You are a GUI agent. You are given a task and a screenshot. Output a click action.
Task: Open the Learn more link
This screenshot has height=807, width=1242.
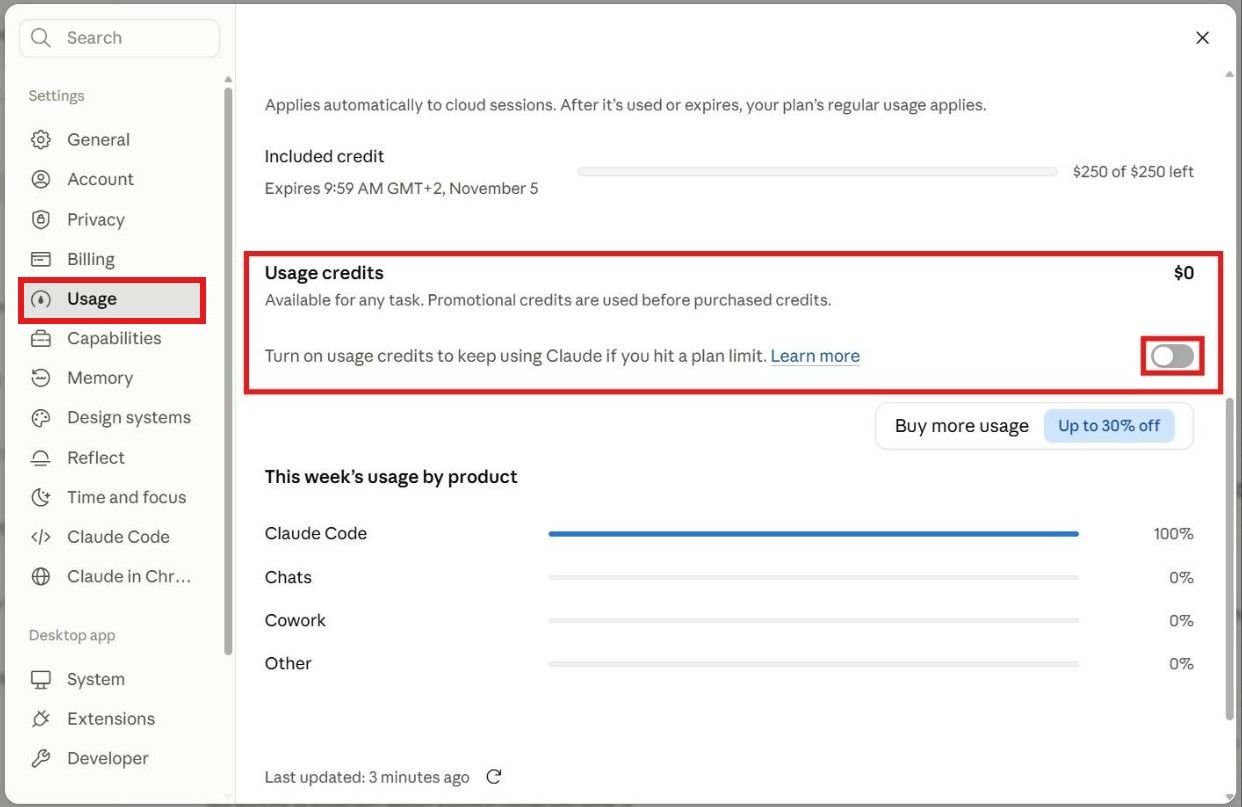pos(815,356)
